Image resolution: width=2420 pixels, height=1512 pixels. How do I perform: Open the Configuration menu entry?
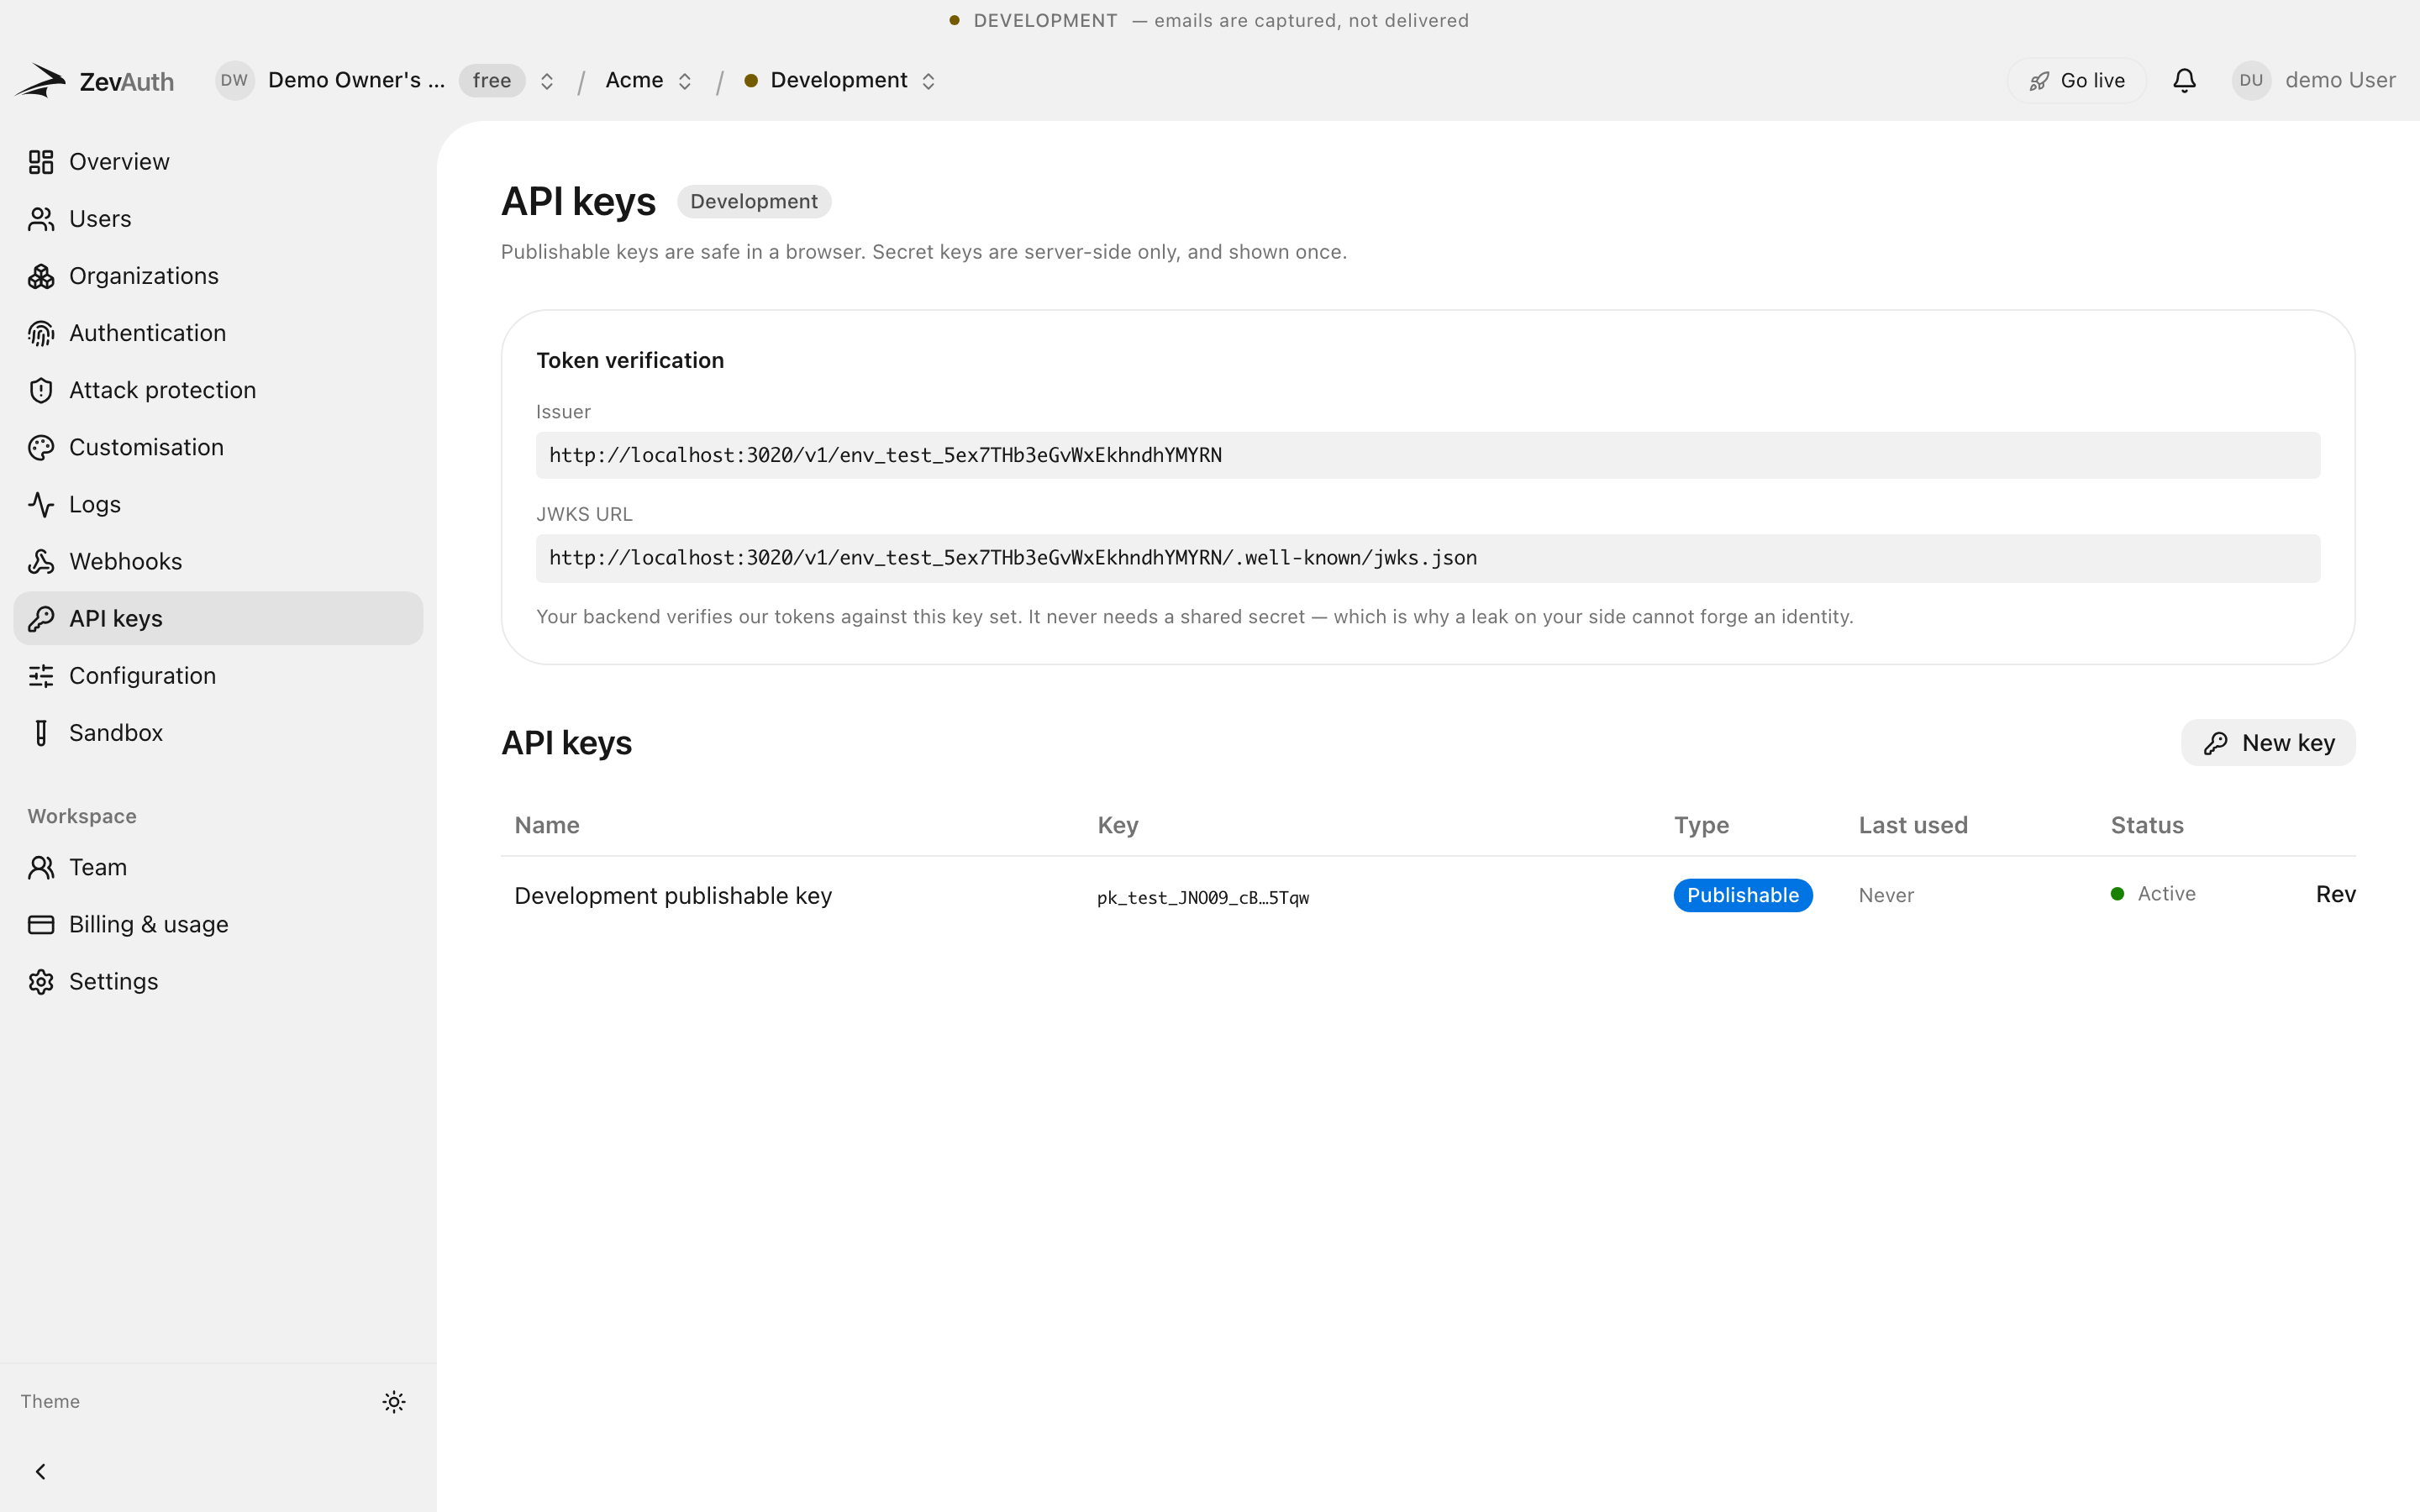(218, 676)
